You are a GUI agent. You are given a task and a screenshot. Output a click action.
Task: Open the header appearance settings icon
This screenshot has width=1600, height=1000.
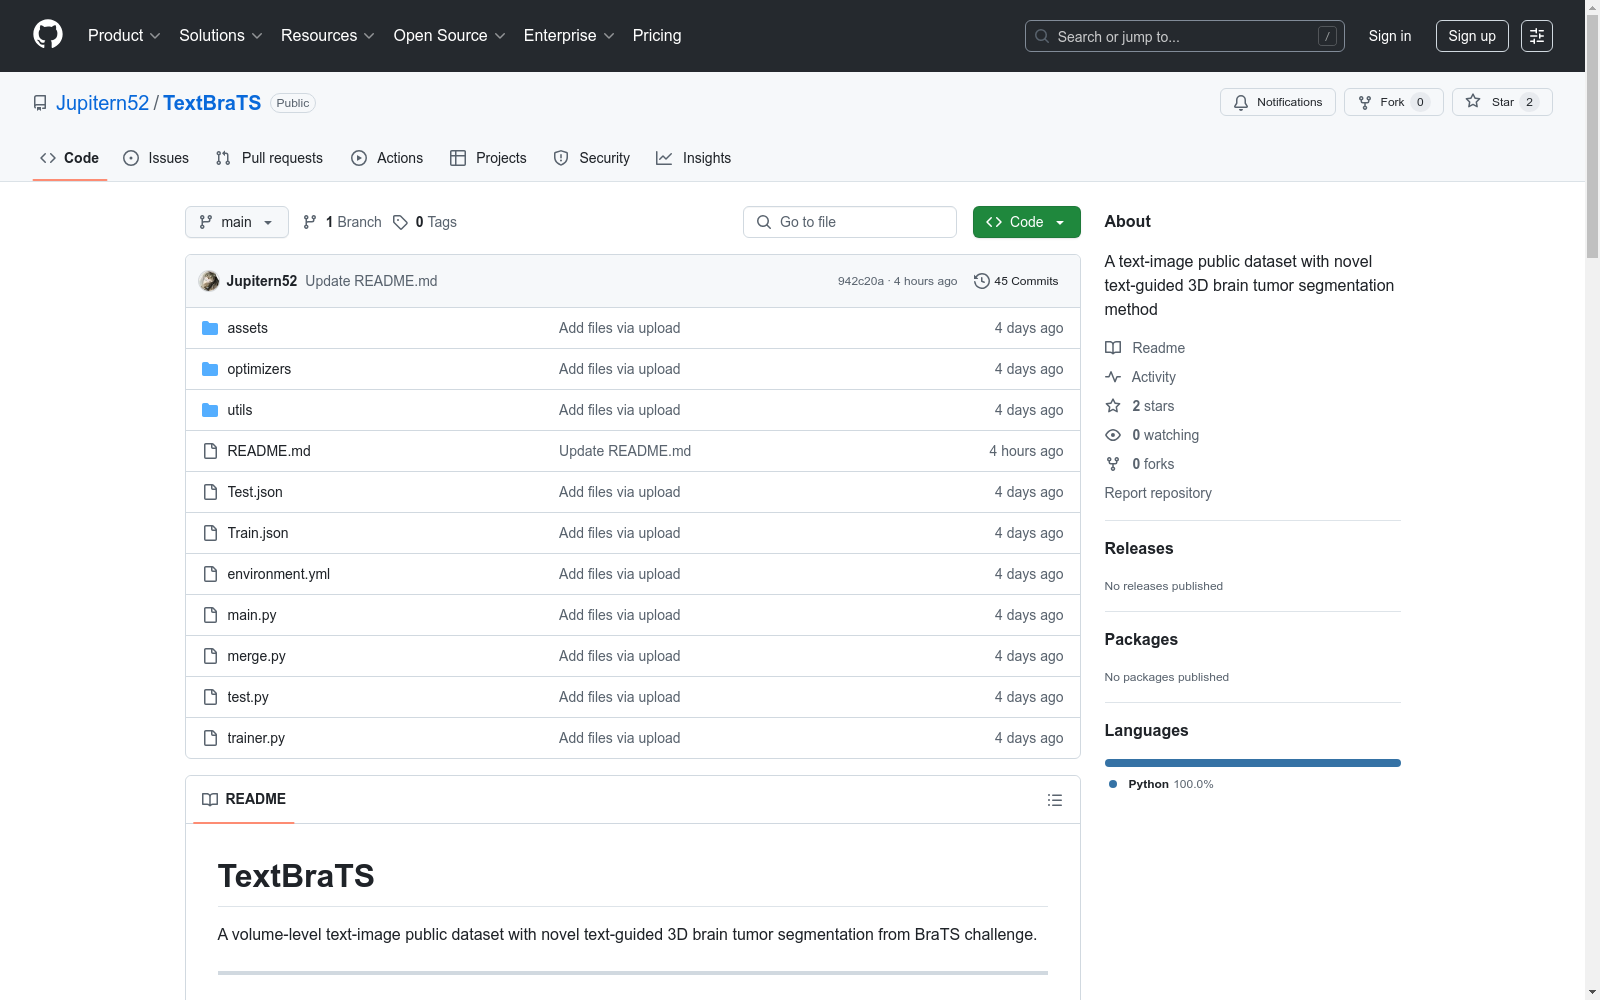[1536, 36]
